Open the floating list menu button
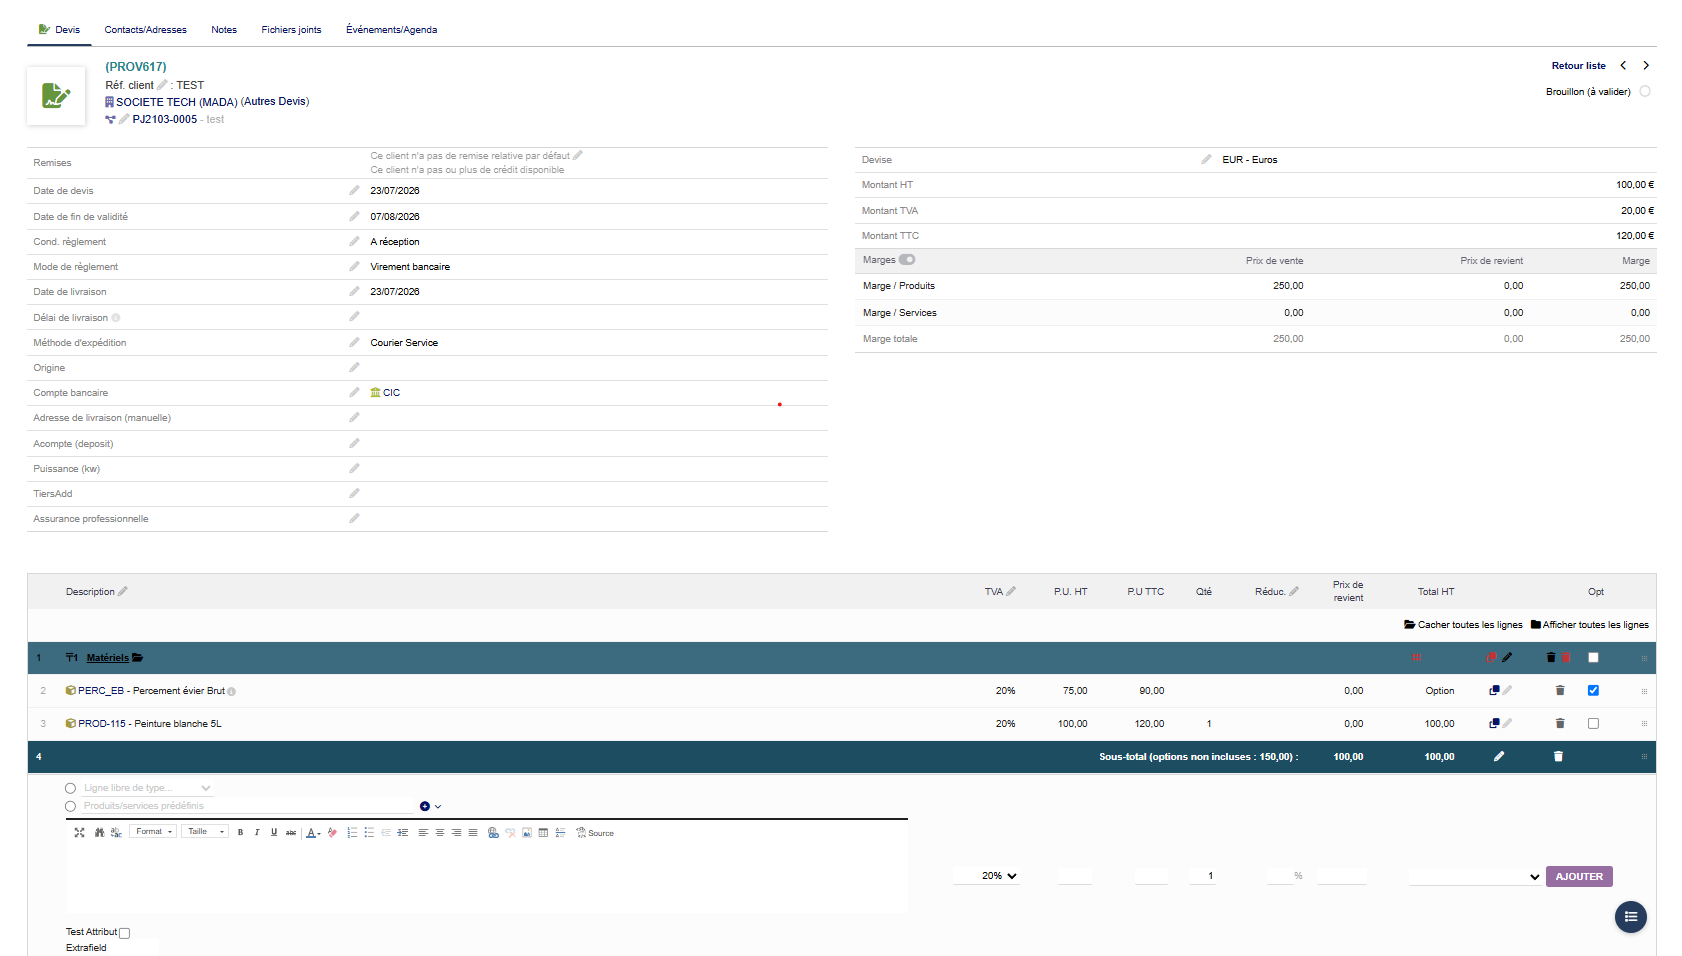The height and width of the screenshot is (956, 1682). [1630, 916]
